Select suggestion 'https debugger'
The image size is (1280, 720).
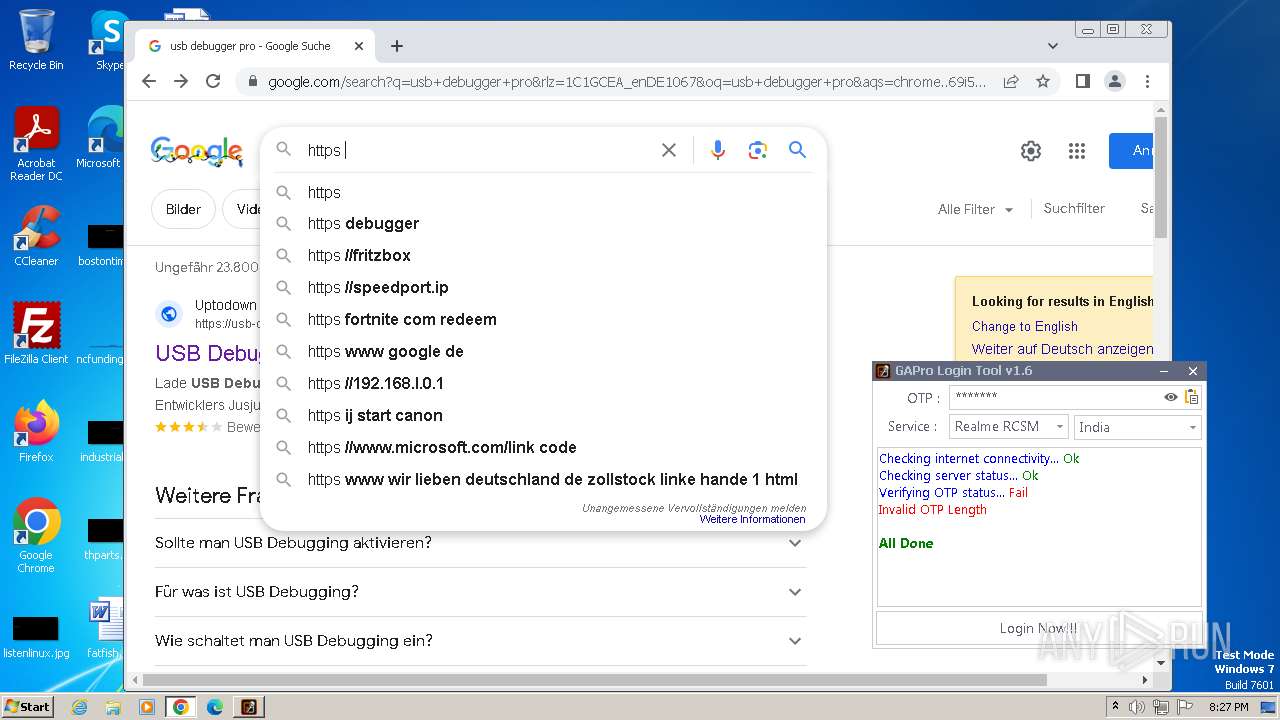point(543,224)
